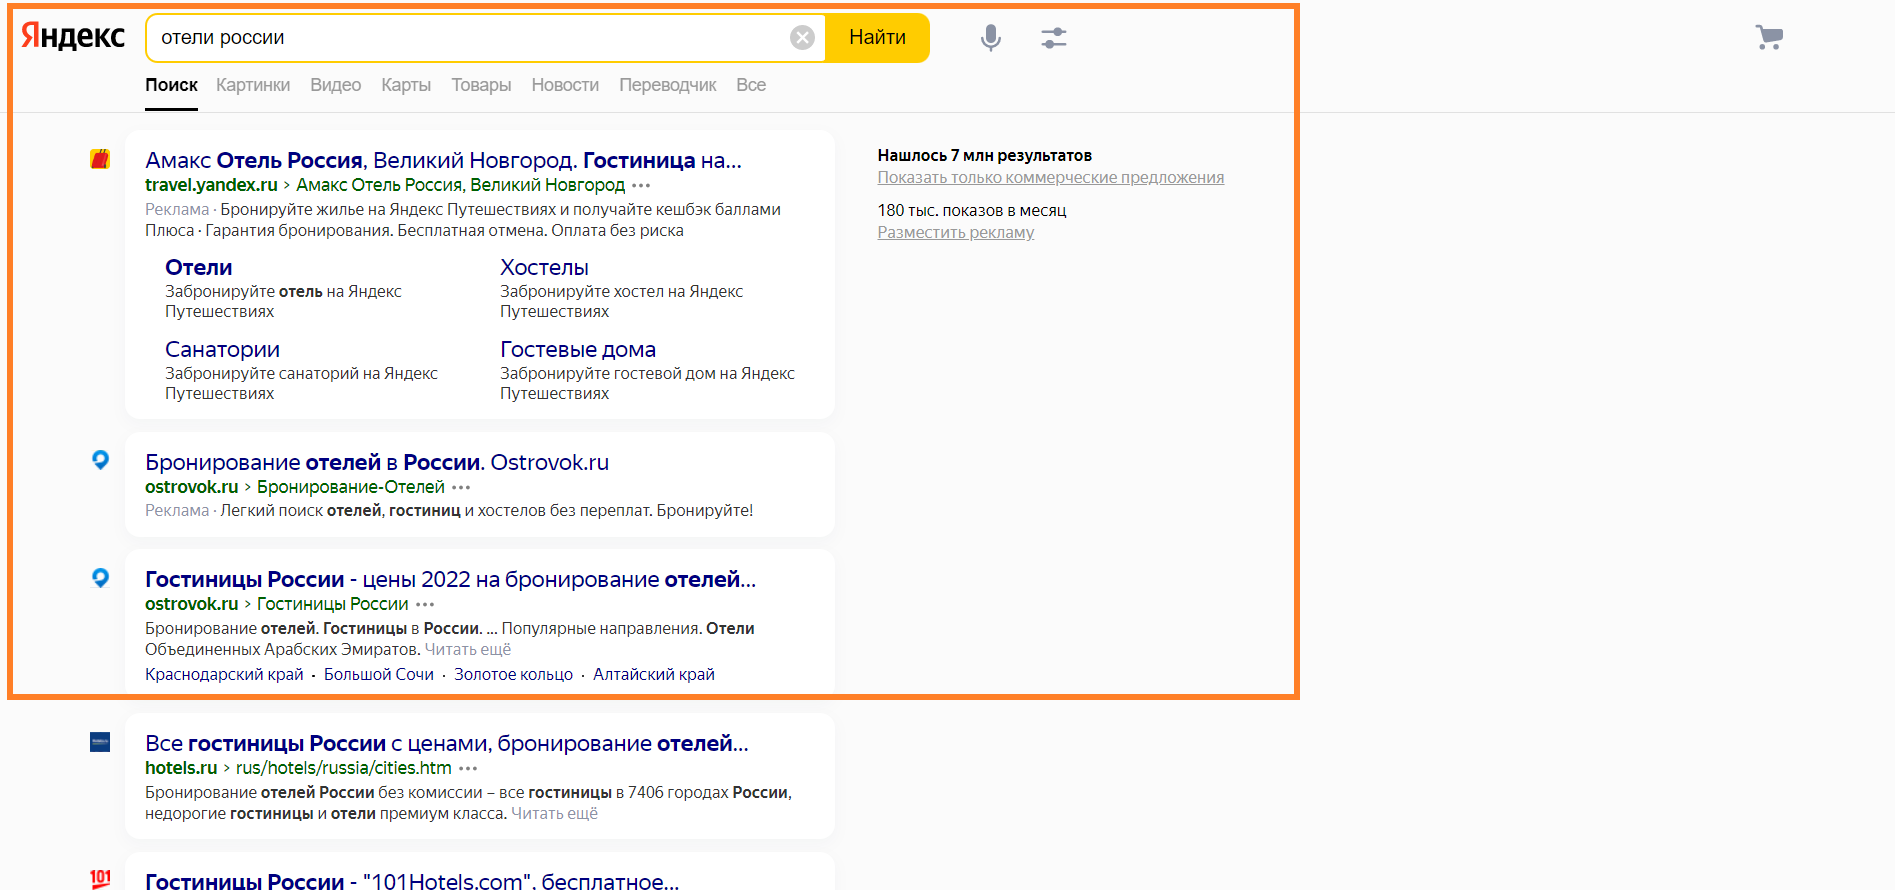Click the travel.yandex.ru domain link
Viewport: 1895px width, 890px height.
click(211, 185)
